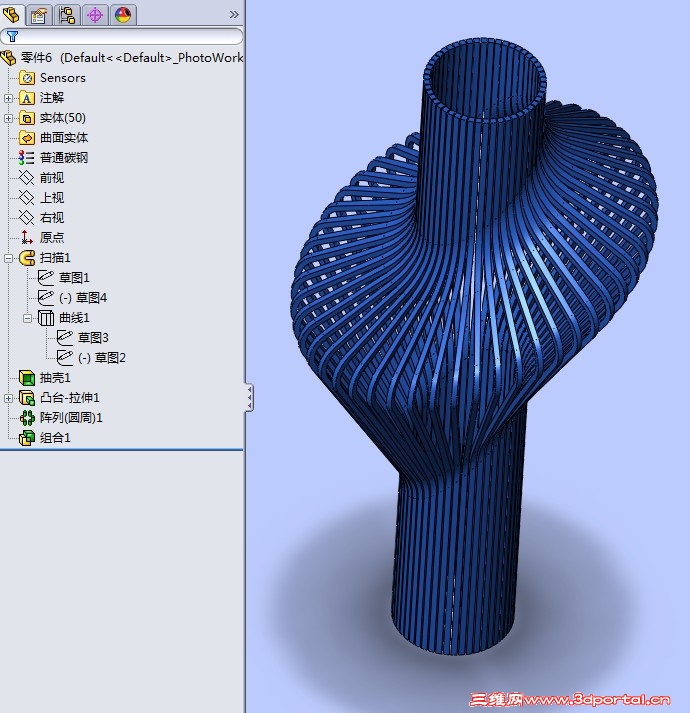Click the panel collapse handle arrows

(x=249, y=398)
